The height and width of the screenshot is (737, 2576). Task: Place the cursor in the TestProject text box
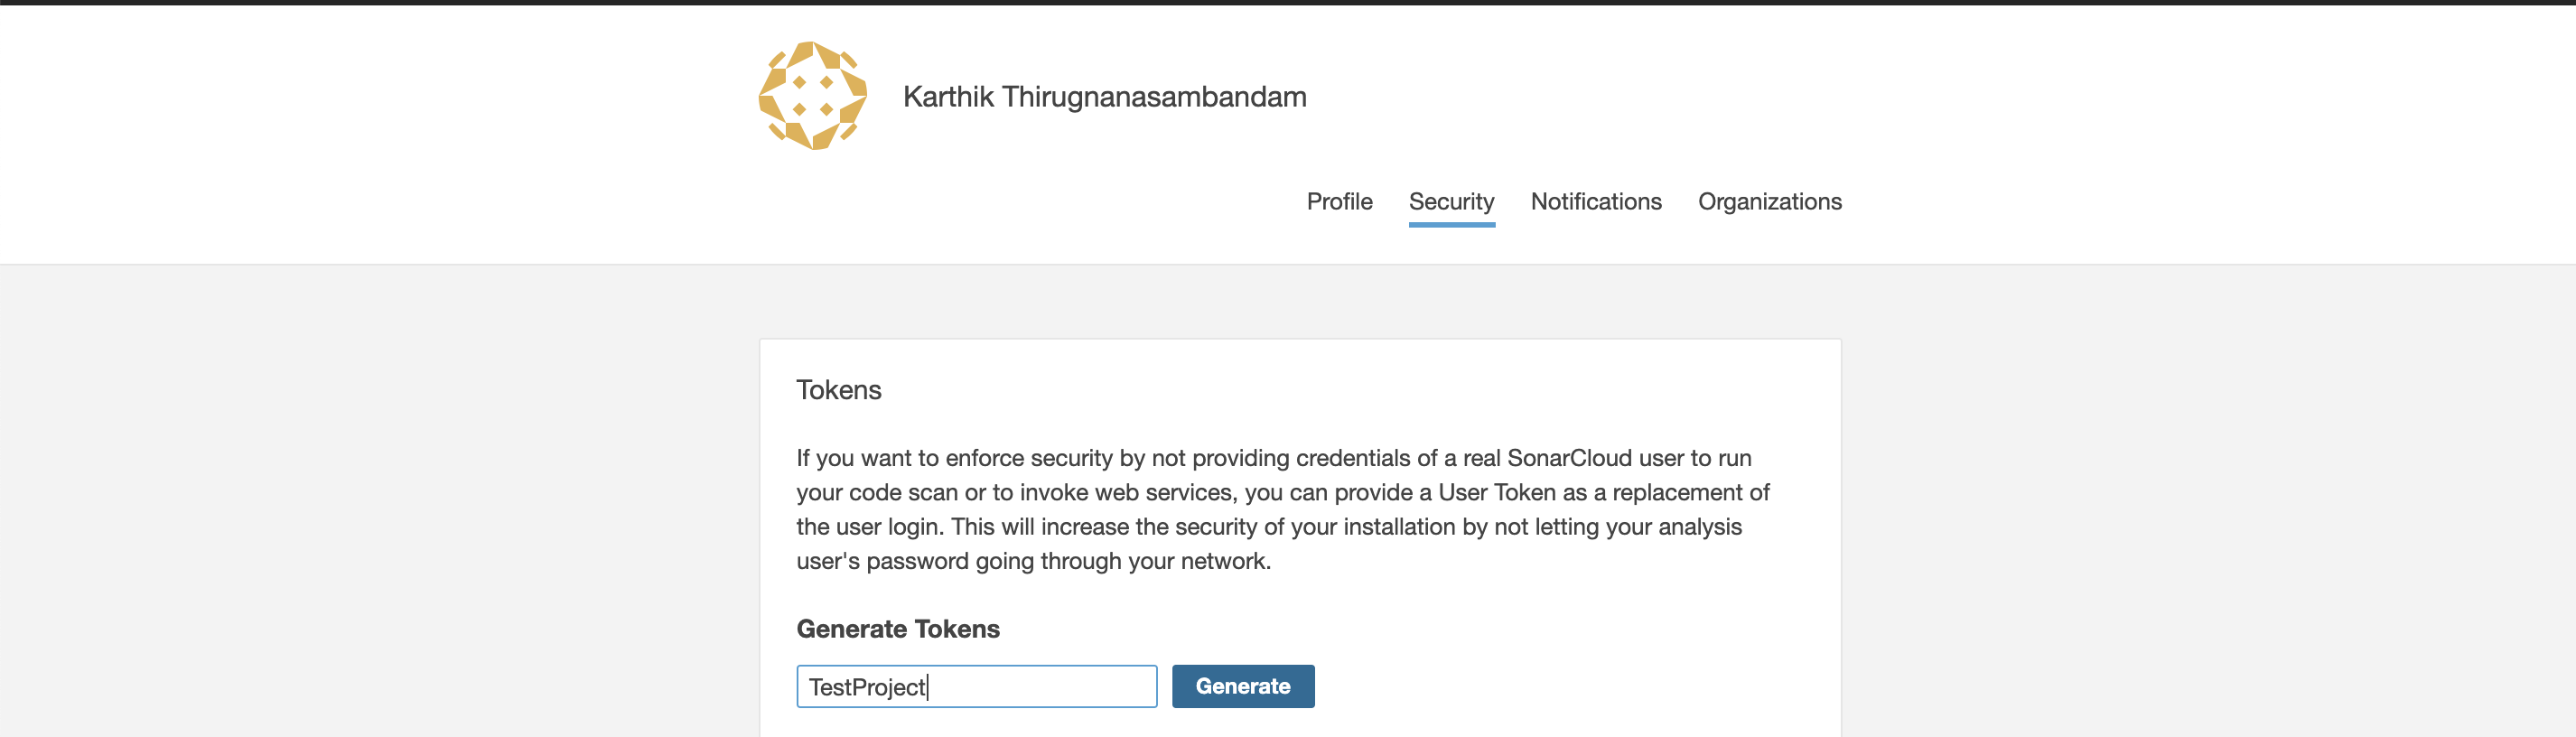[x=976, y=686]
